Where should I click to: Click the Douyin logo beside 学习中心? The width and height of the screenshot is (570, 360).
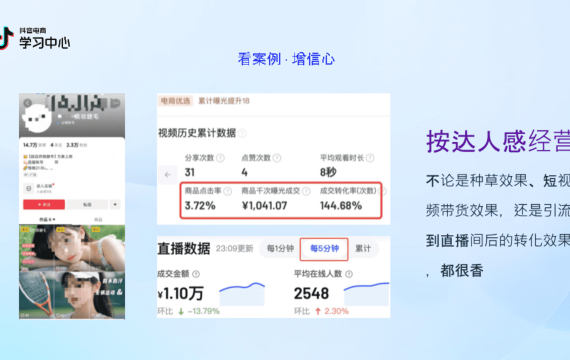(x=6, y=37)
